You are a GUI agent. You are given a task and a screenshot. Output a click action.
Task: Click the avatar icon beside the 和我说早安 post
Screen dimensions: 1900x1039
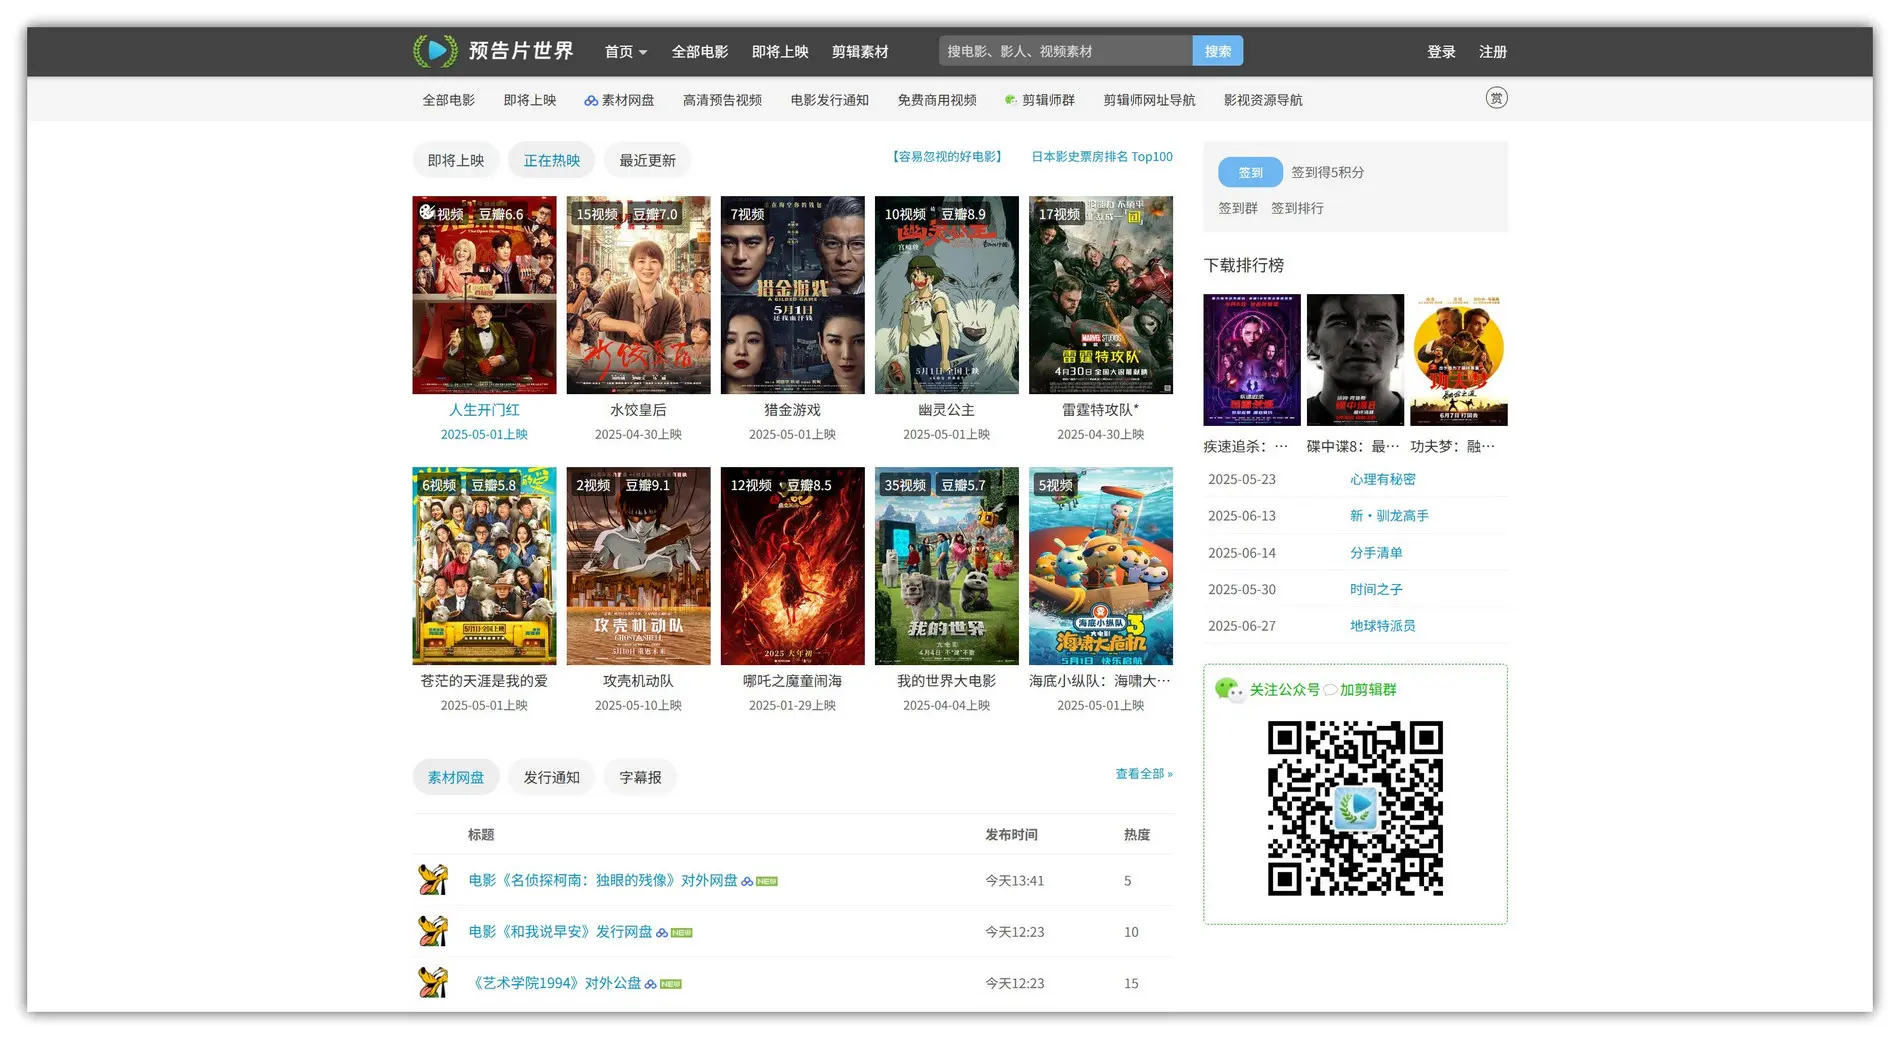coord(433,931)
